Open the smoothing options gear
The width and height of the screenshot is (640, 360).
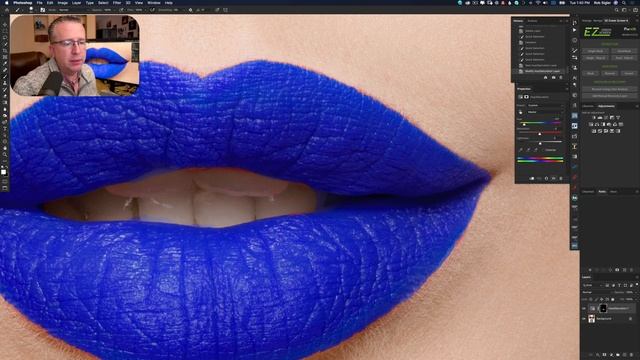190,10
